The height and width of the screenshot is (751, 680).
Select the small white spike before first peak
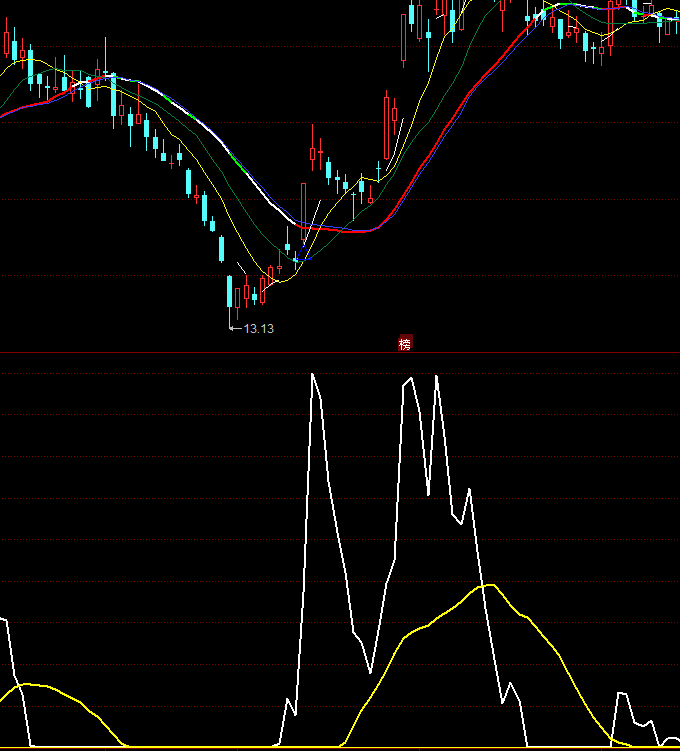click(x=290, y=700)
